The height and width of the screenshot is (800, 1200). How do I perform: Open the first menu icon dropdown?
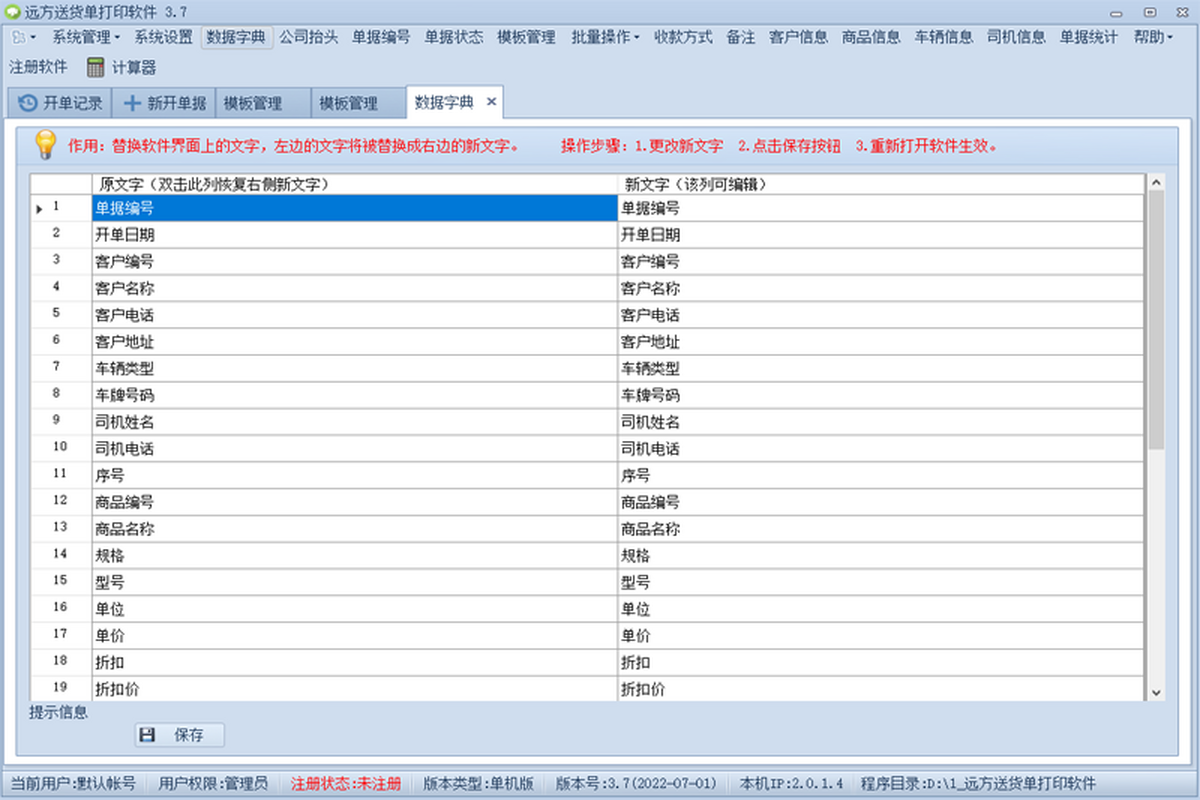tap(24, 37)
